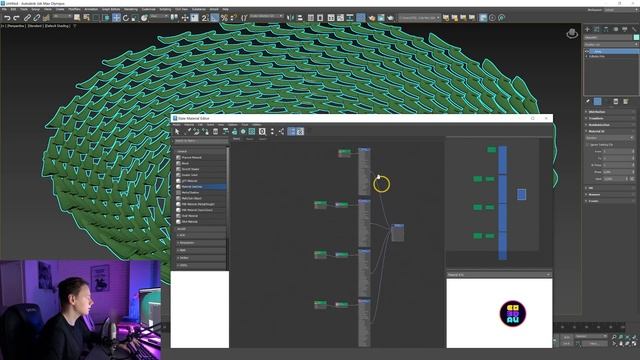Open the Modifiers menu
This screenshot has width=640, height=360.
(74, 9)
